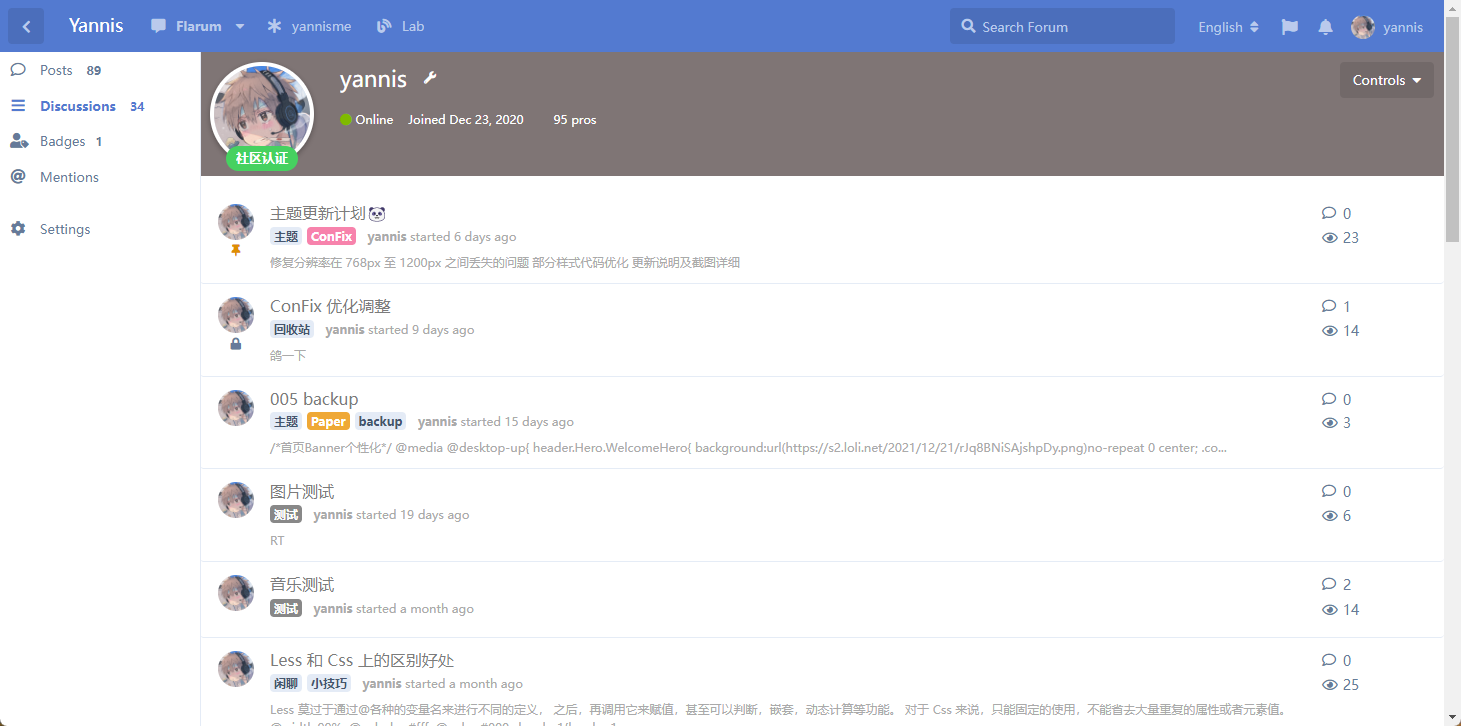This screenshot has width=1461, height=726.
Task: Click the 主题 tag on 005 backup
Action: [286, 422]
